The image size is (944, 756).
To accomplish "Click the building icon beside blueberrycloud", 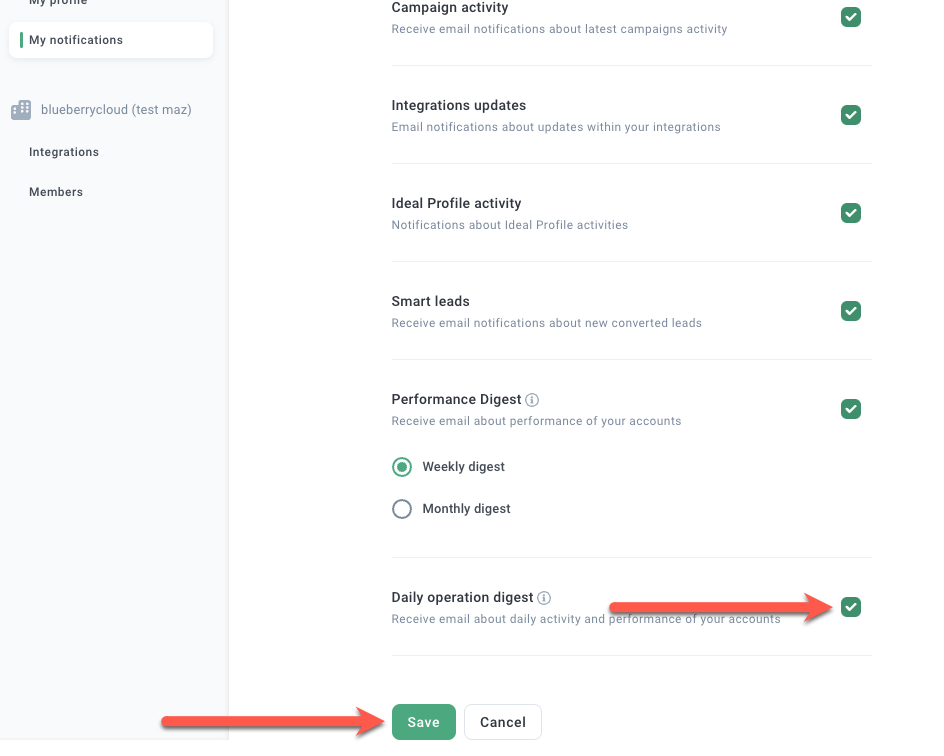I will (21, 110).
